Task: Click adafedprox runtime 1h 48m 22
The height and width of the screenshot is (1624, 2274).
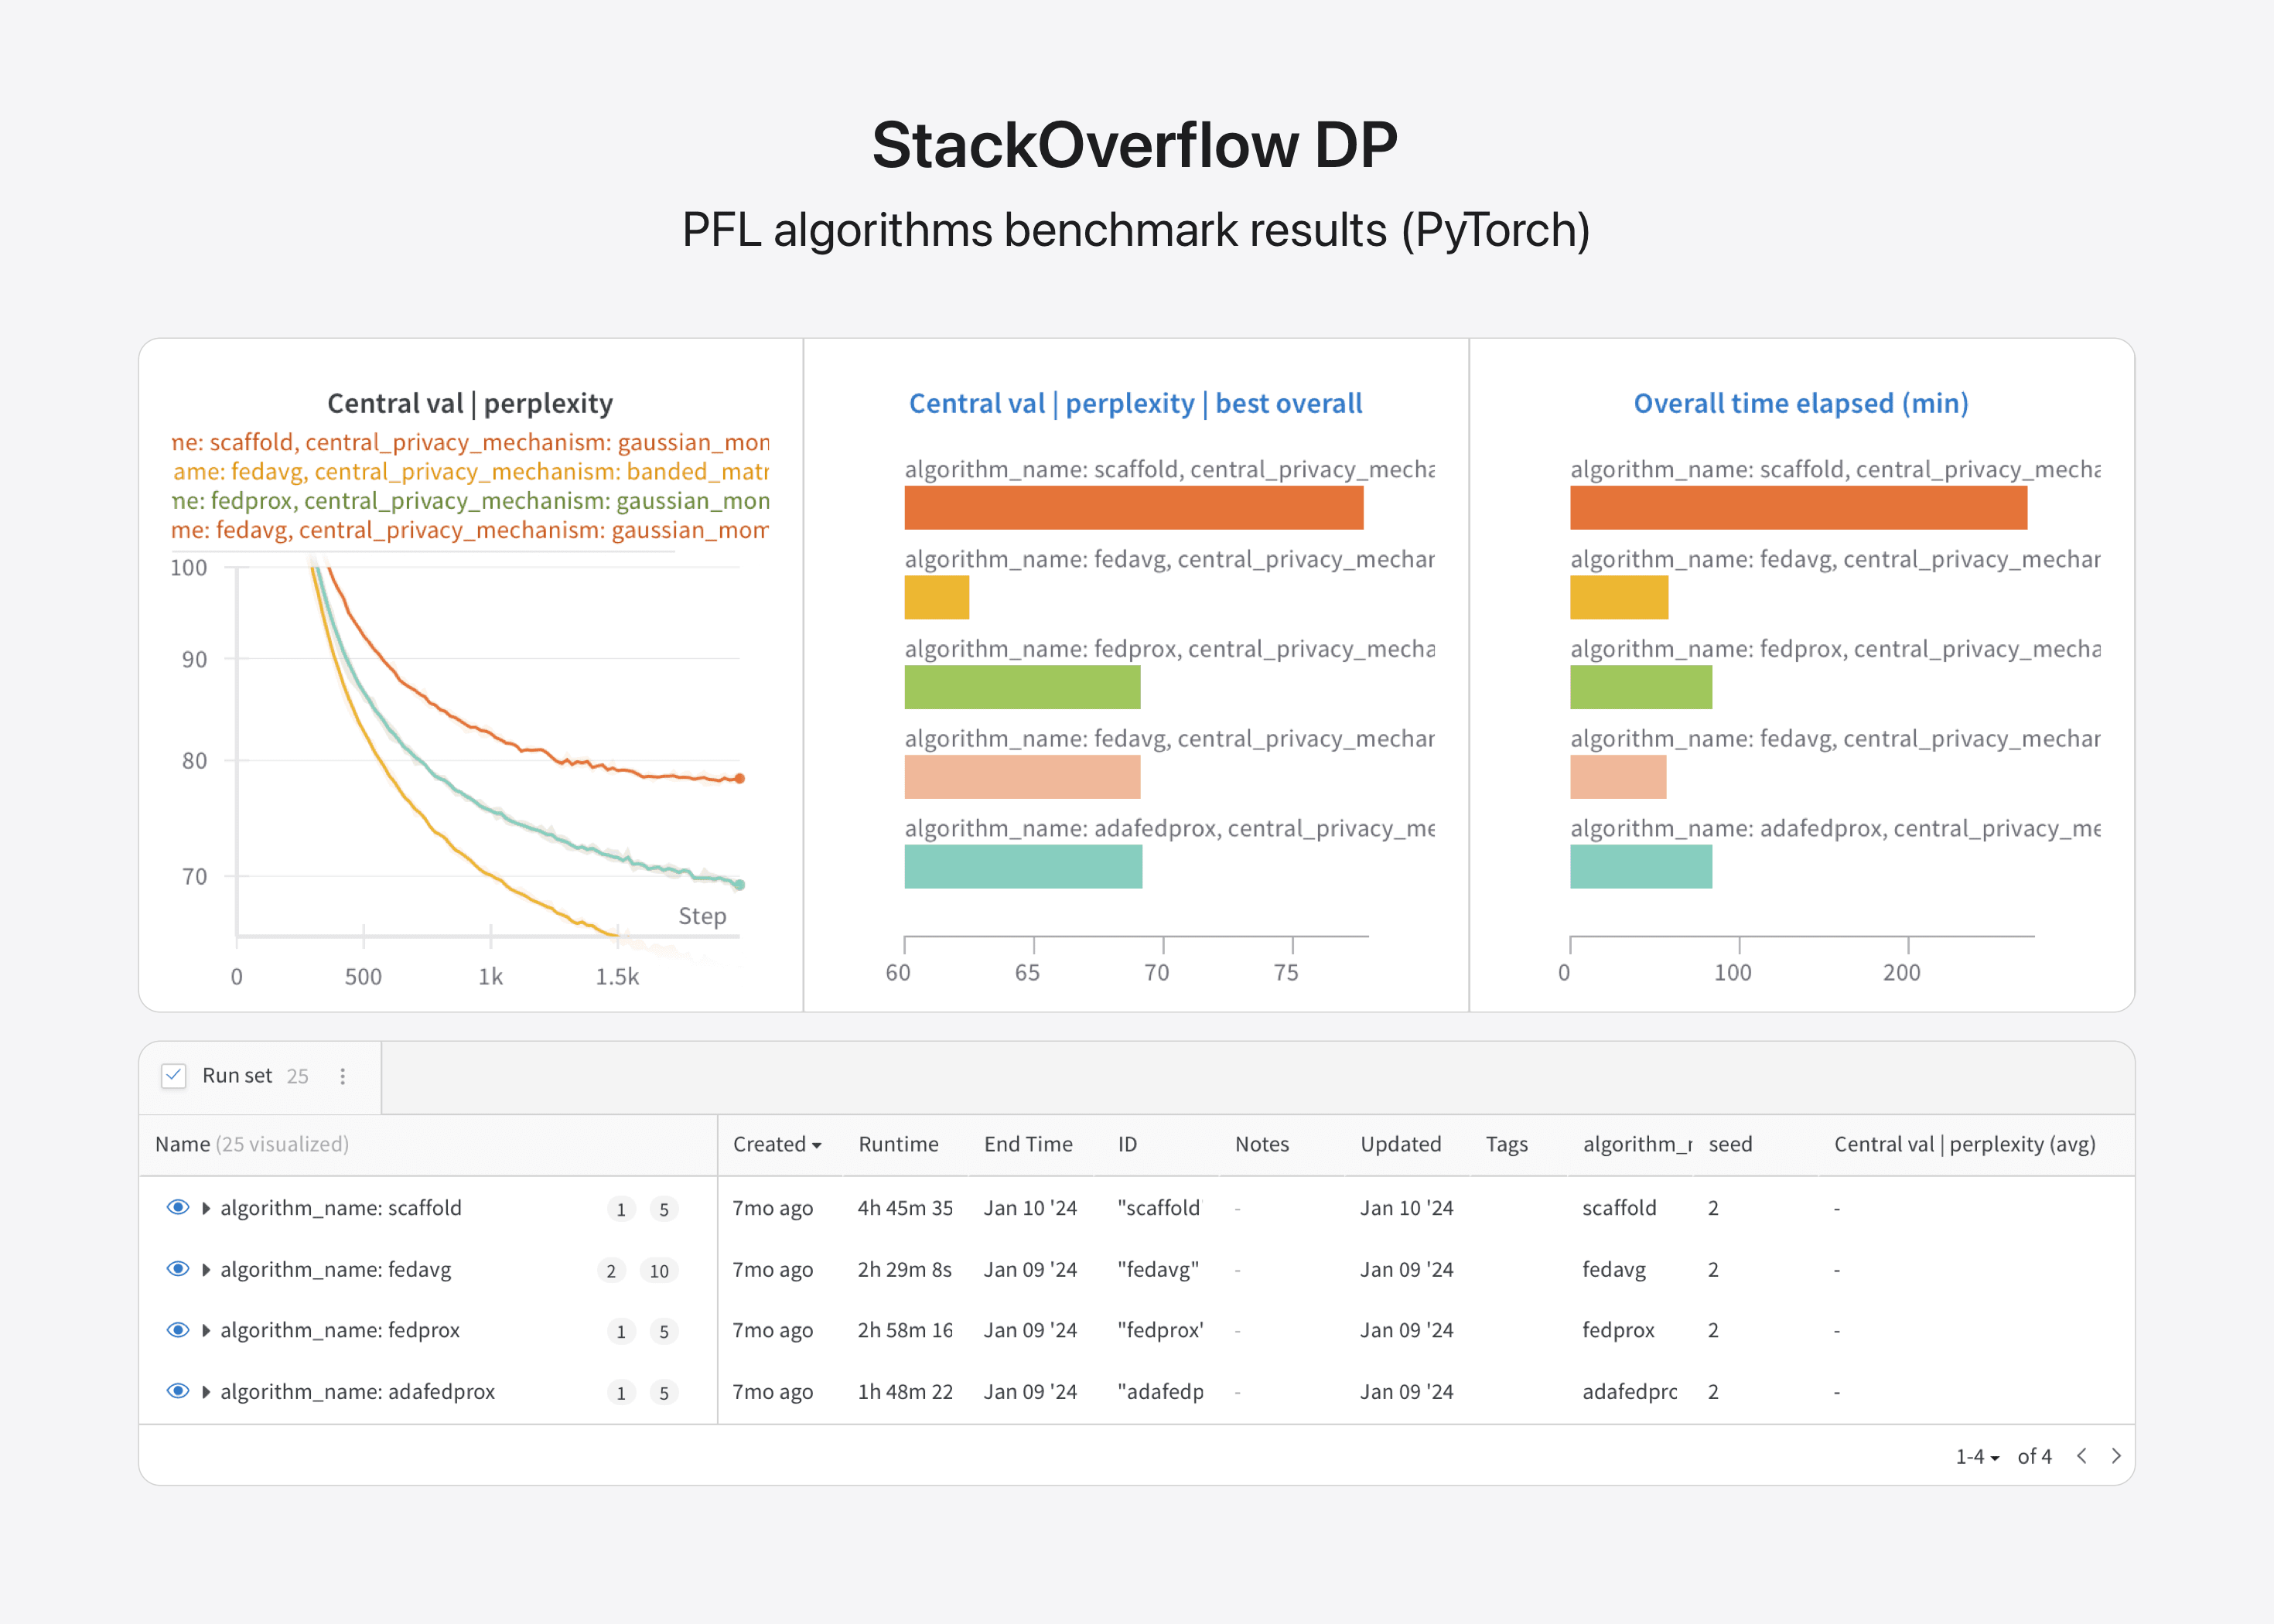Action: pyautogui.click(x=905, y=1392)
